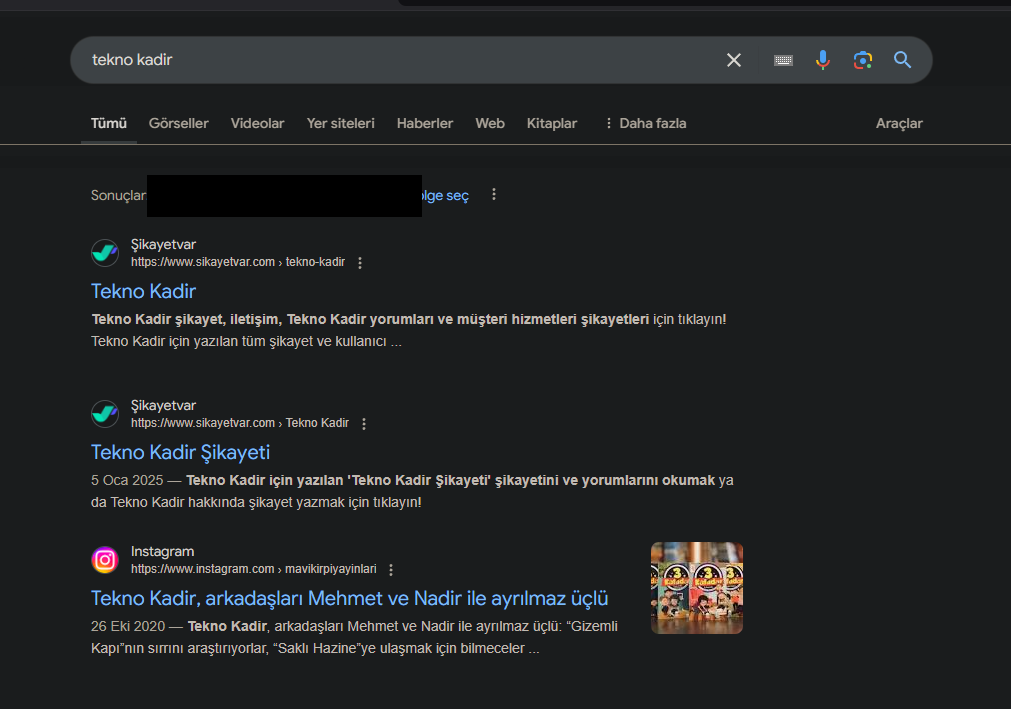
Task: Select the Web tab
Action: 490,123
